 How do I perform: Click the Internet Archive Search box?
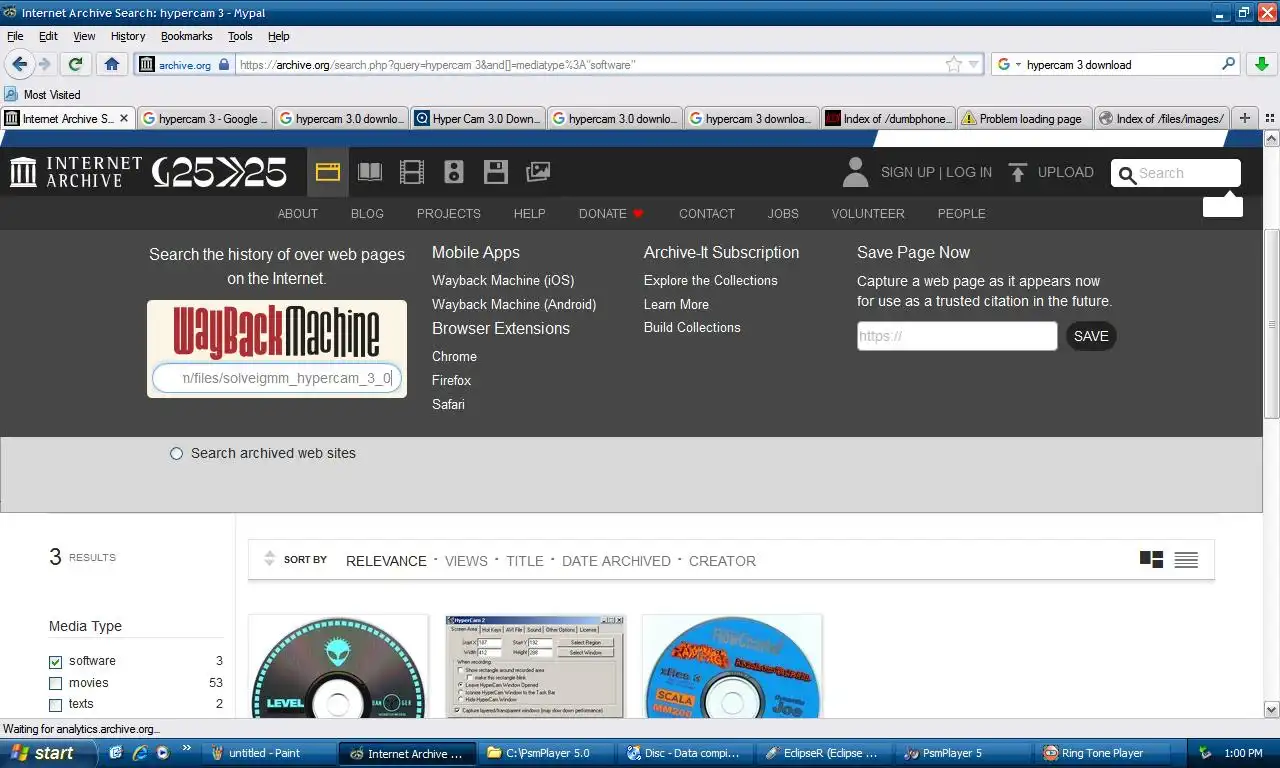click(x=1176, y=173)
